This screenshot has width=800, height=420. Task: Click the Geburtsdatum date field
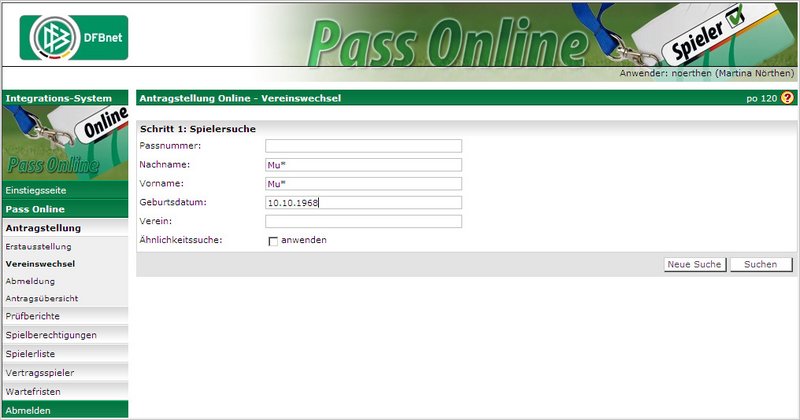point(363,202)
